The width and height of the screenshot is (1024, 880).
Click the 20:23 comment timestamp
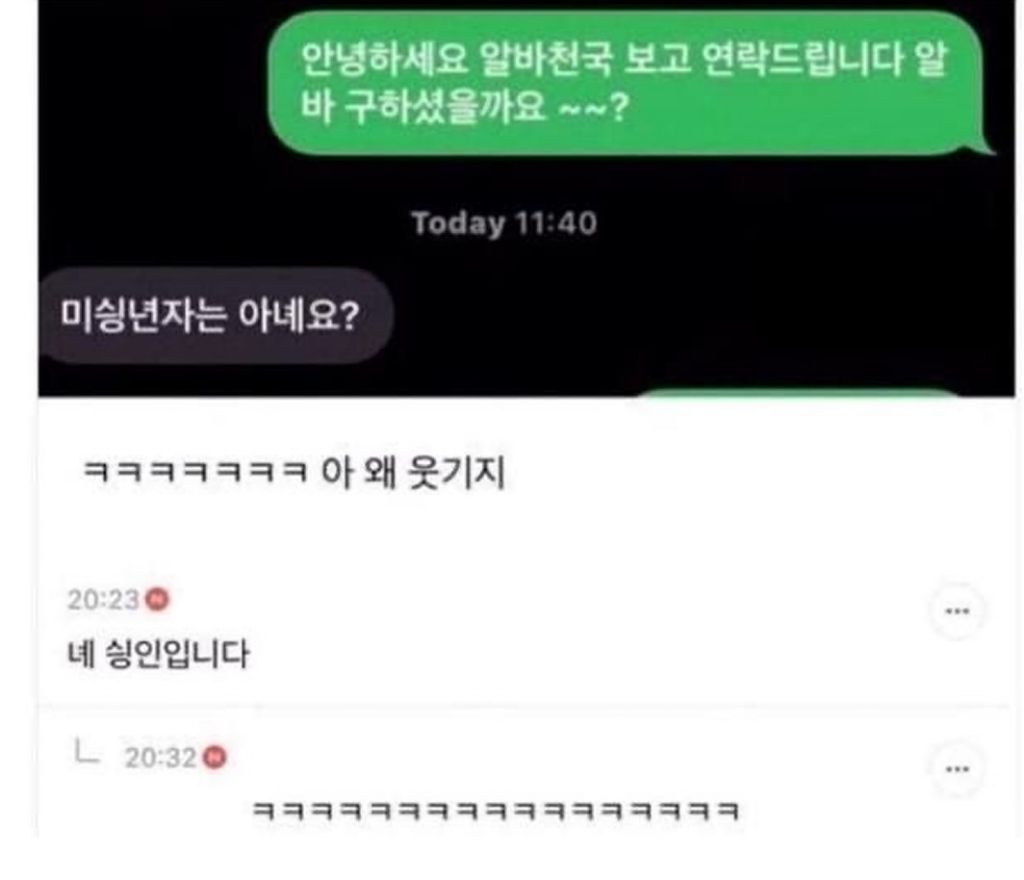click(x=103, y=600)
